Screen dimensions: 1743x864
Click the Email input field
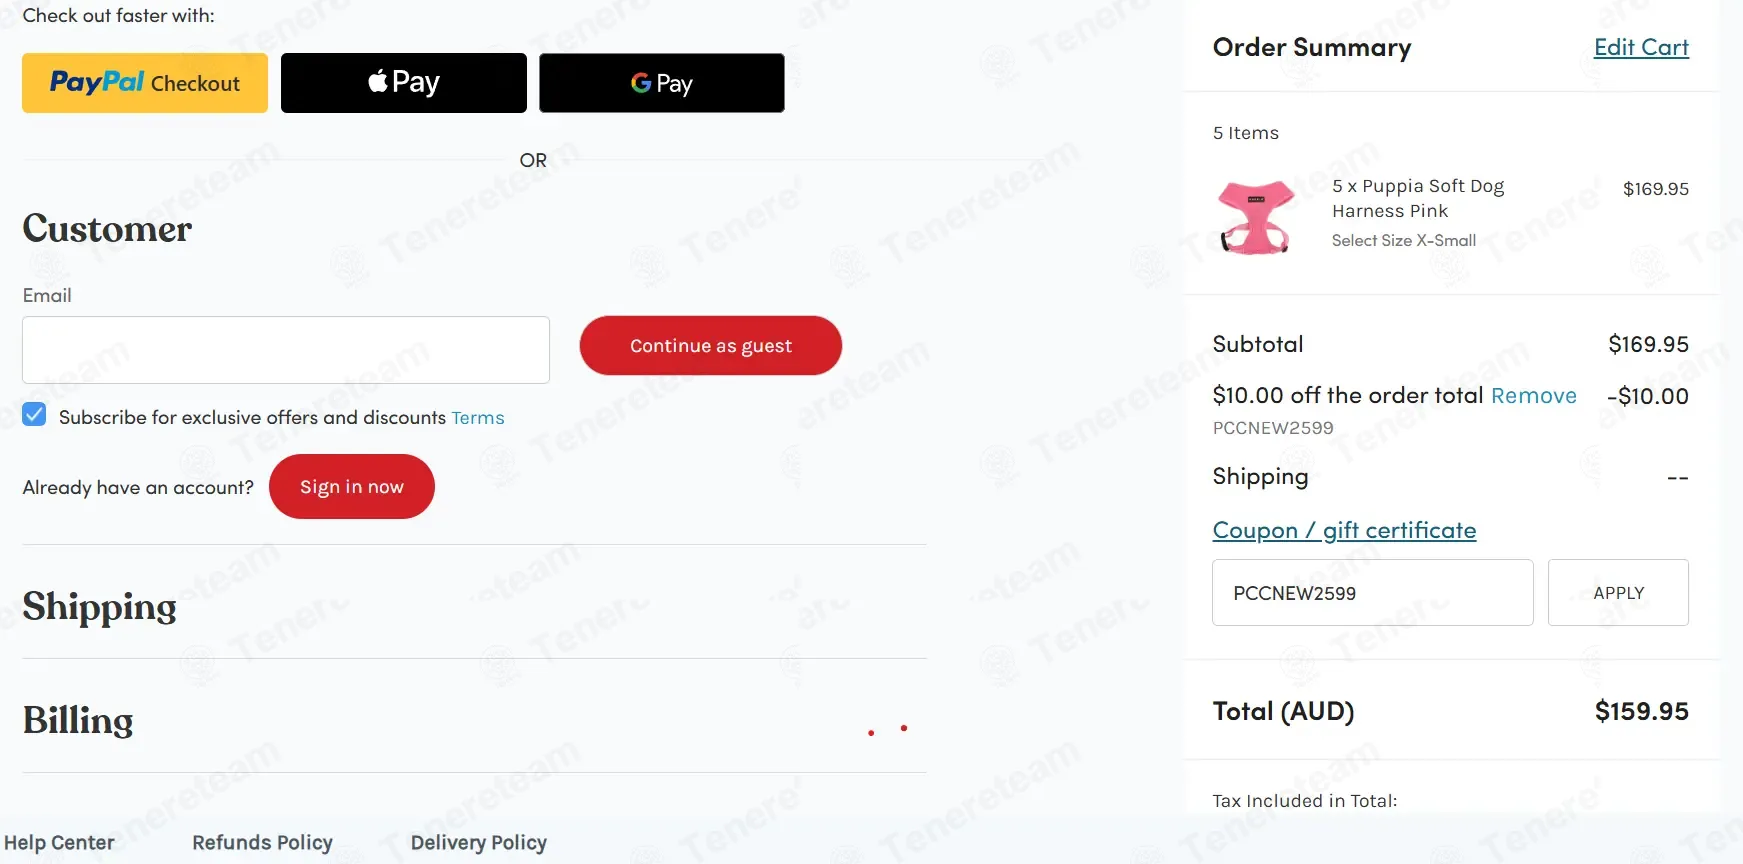pyautogui.click(x=286, y=350)
